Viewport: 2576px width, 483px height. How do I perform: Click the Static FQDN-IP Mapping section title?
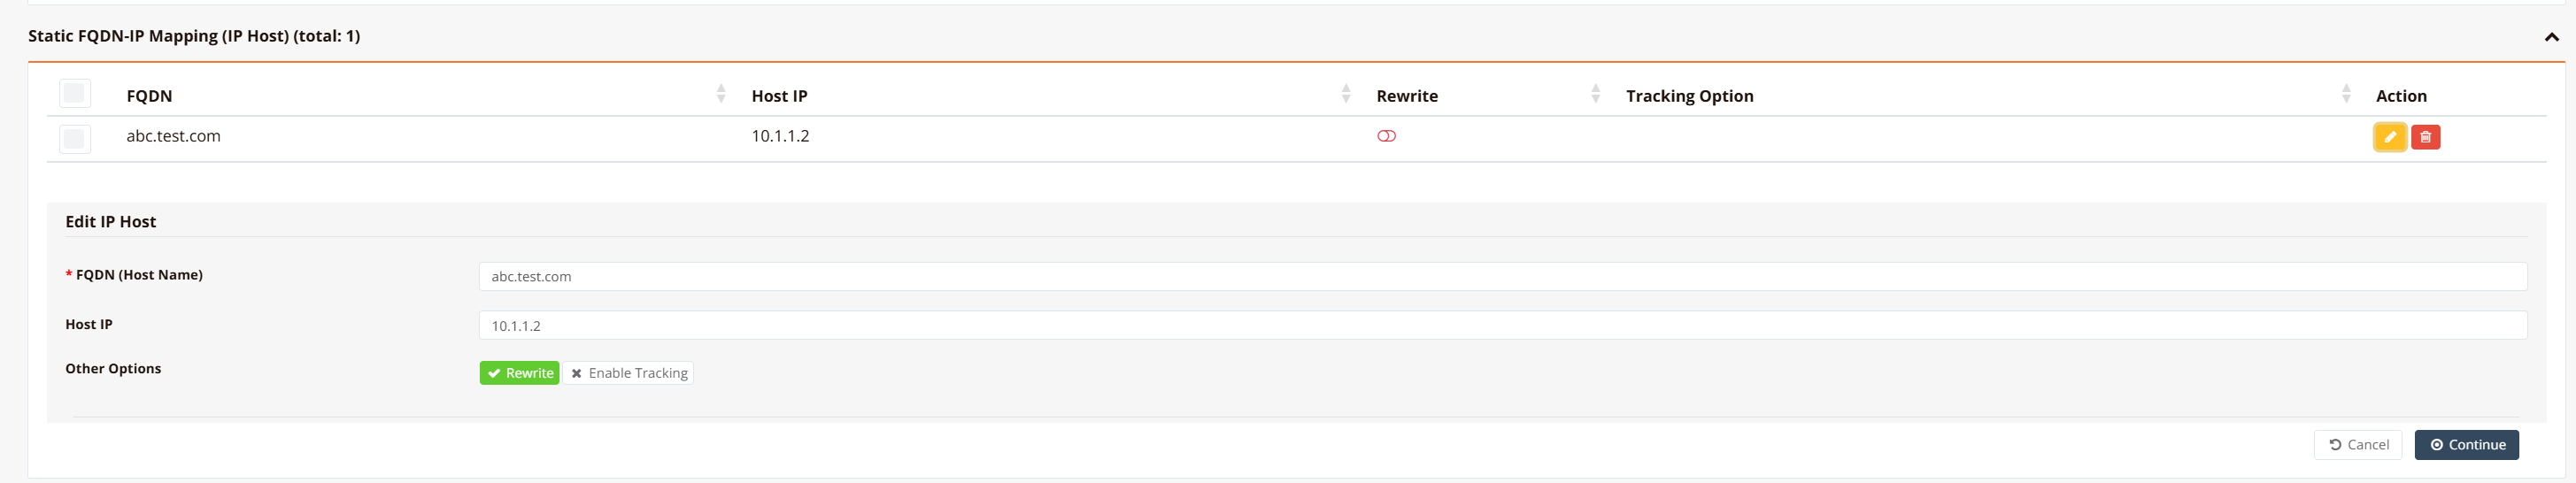[x=194, y=36]
